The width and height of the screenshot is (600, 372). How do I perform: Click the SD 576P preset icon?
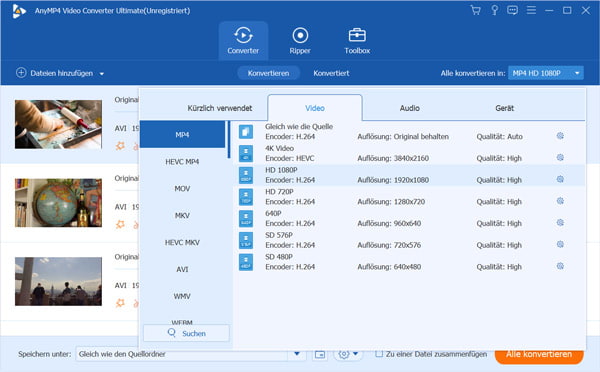(246, 240)
